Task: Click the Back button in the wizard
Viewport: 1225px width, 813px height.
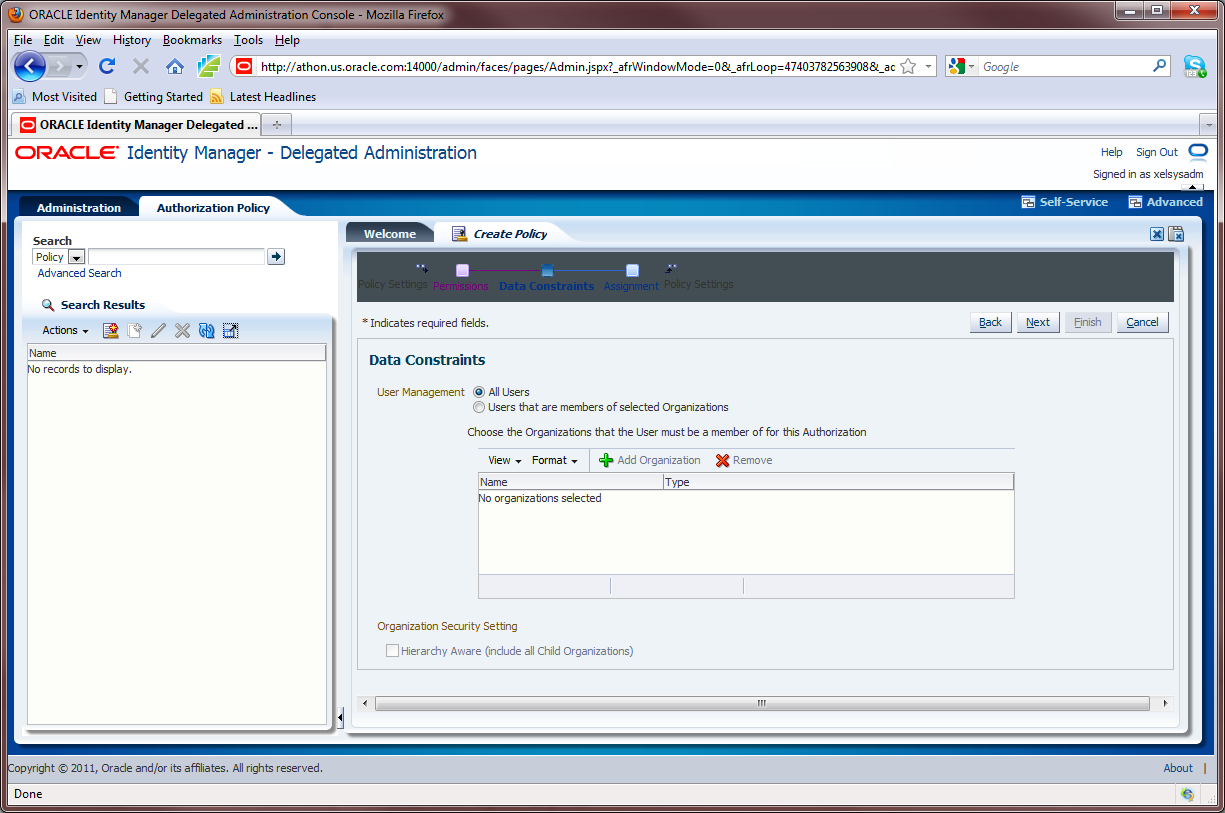Action: [x=990, y=322]
